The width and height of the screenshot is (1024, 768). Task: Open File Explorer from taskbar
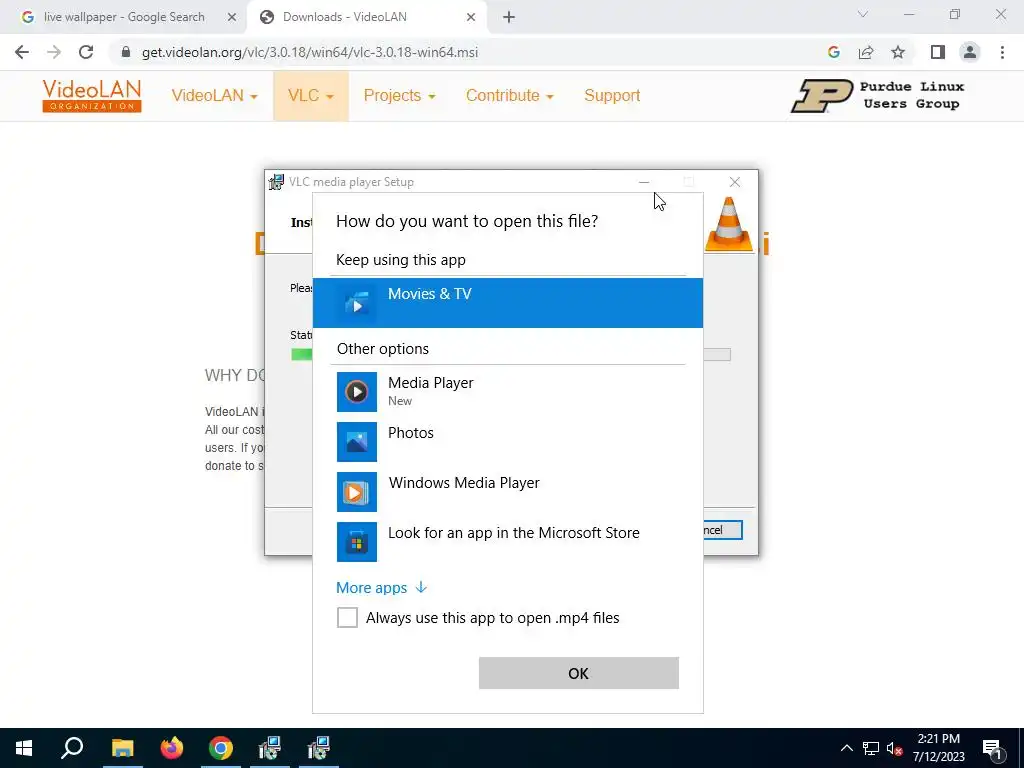coord(122,748)
